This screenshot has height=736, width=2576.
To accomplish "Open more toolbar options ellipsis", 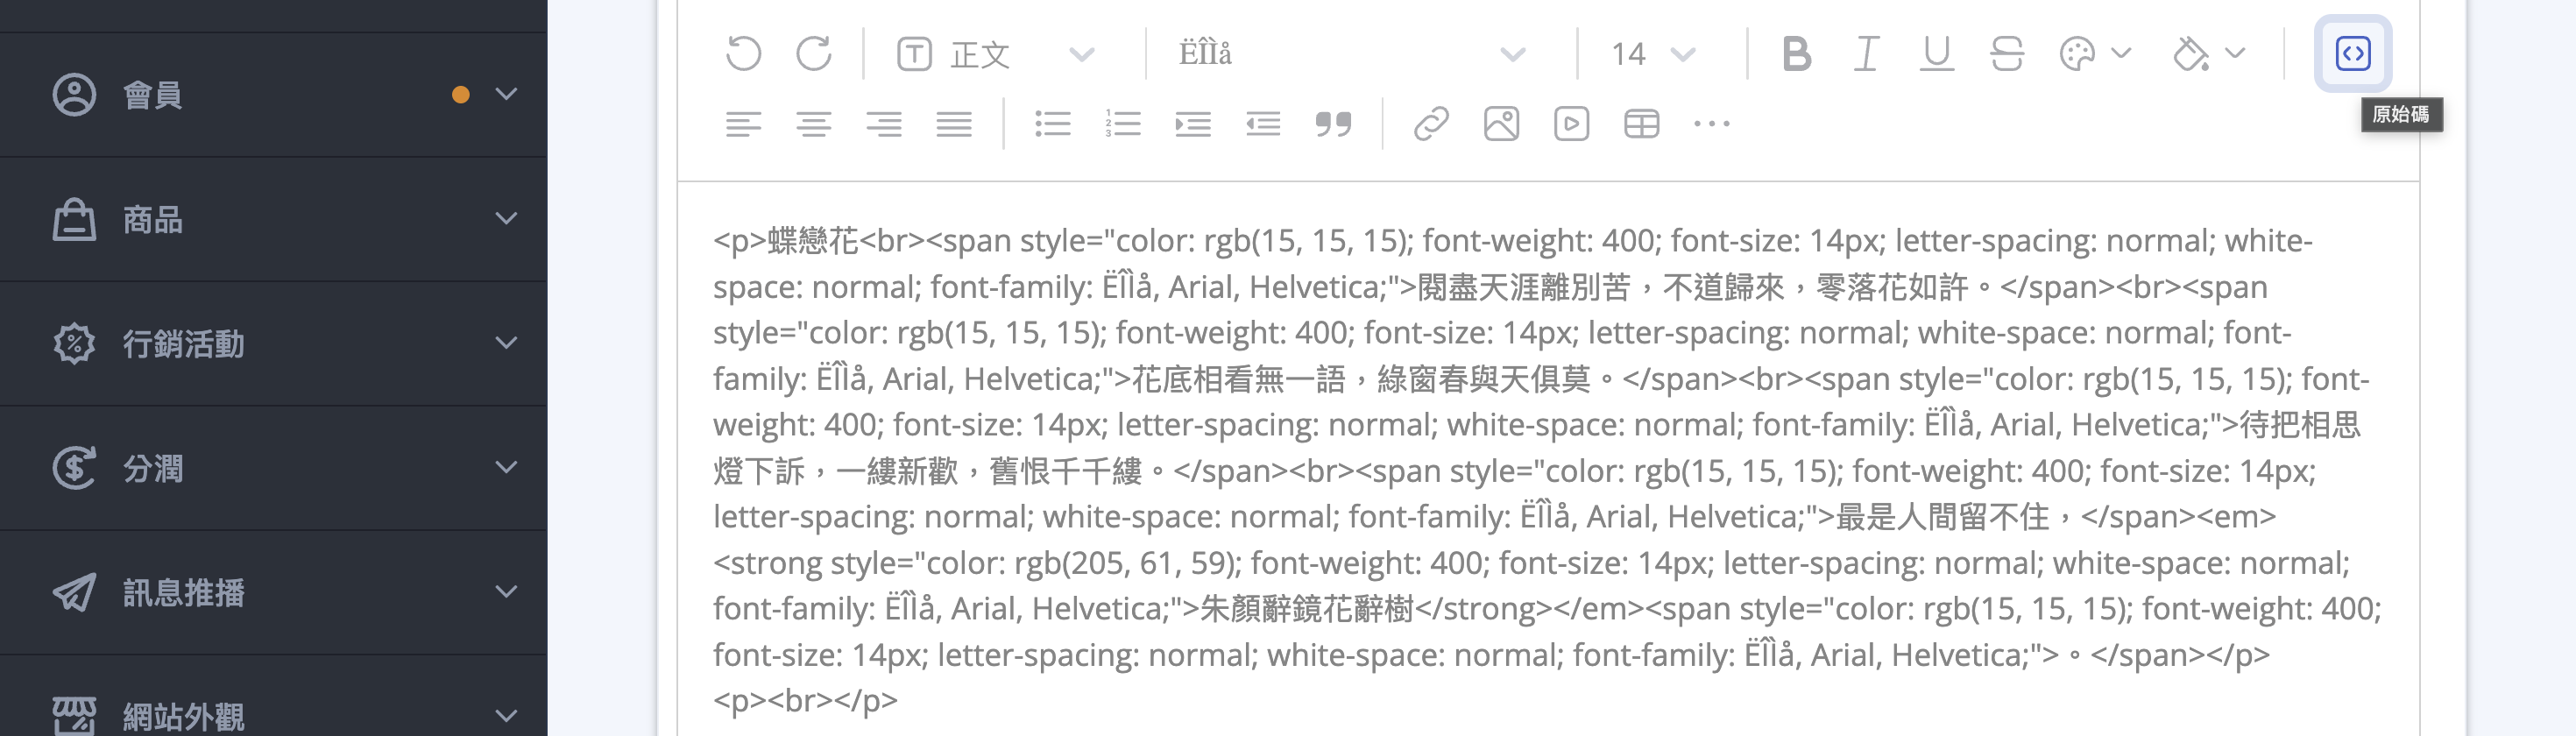I will coord(1711,124).
